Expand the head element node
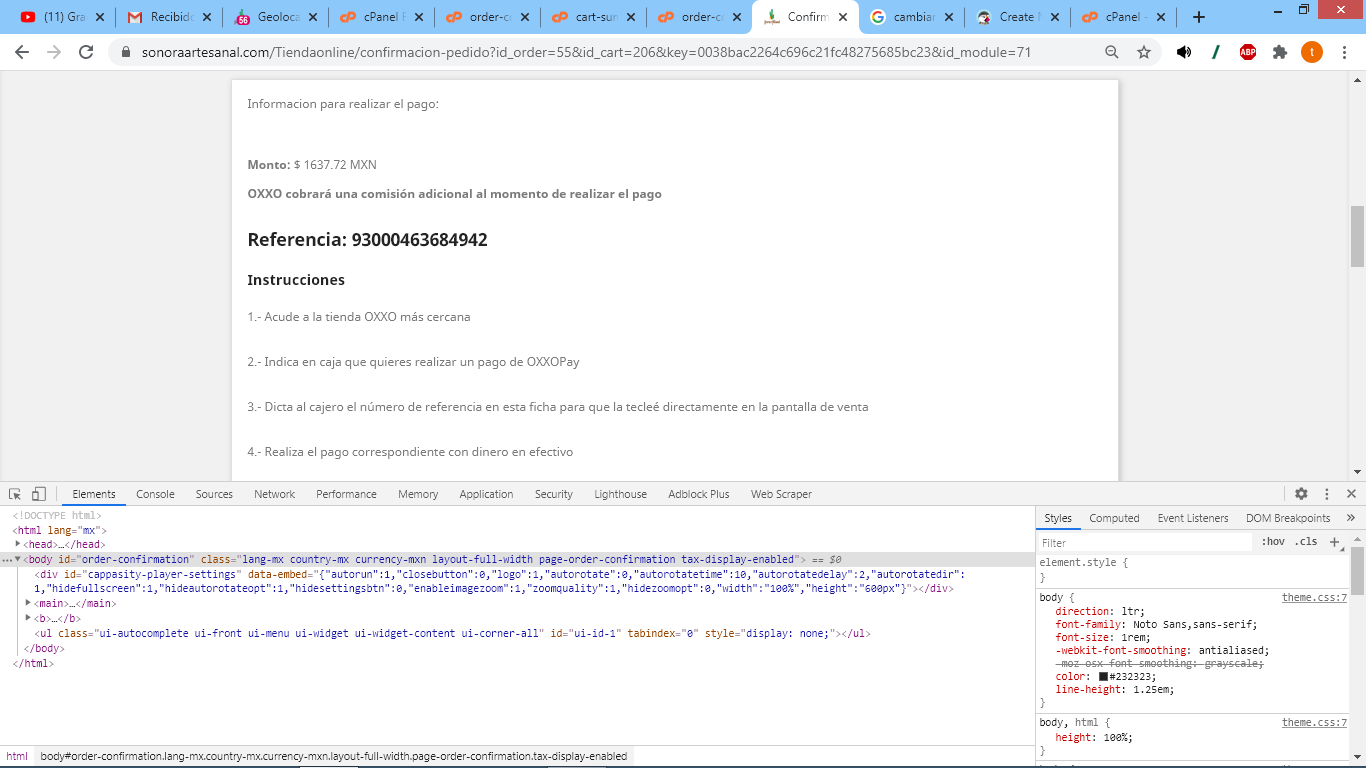The width and height of the screenshot is (1366, 768). coord(18,544)
